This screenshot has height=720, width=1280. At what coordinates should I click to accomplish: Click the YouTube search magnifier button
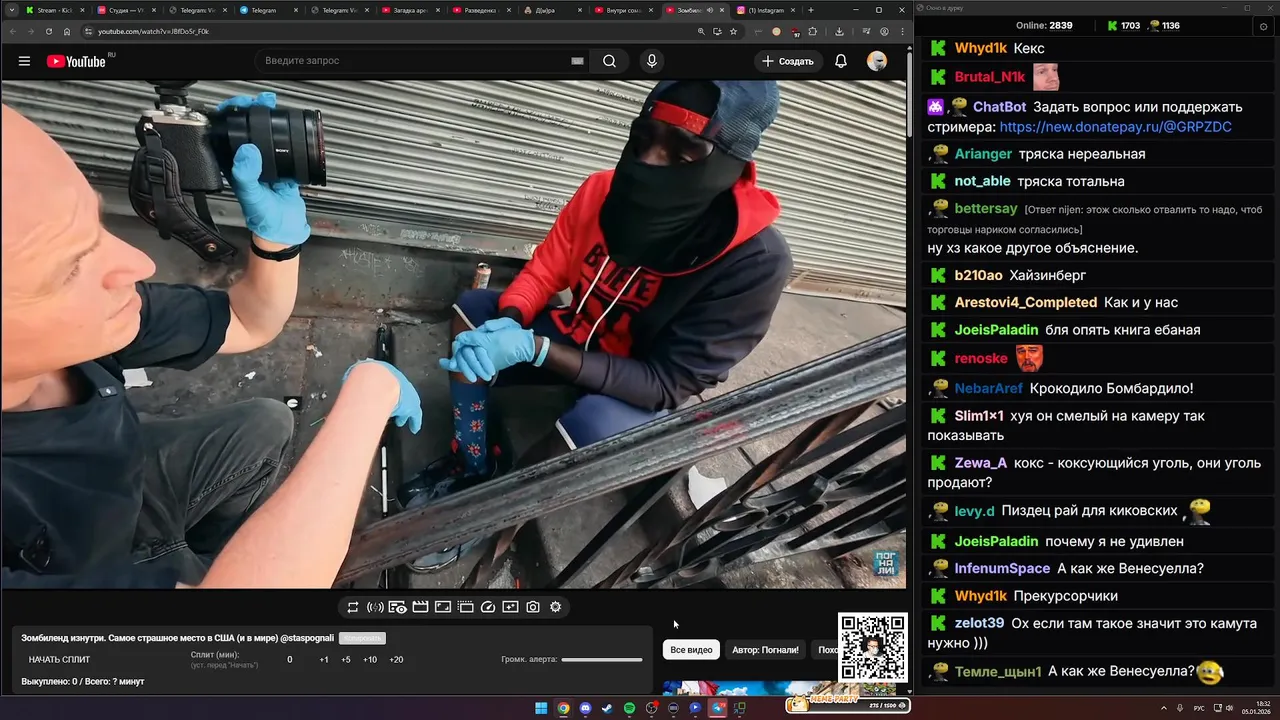tap(609, 61)
